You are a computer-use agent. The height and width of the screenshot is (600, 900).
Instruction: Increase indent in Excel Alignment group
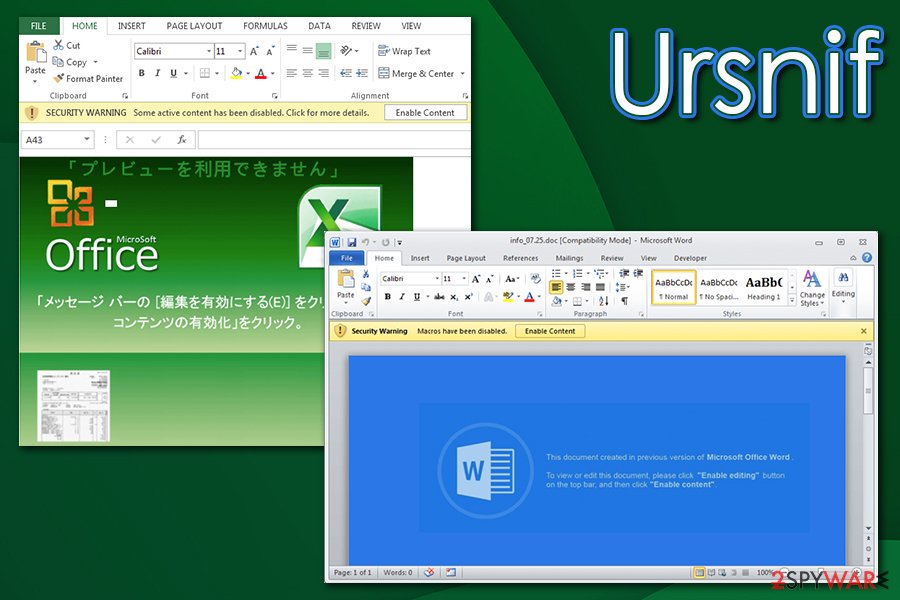tap(362, 73)
